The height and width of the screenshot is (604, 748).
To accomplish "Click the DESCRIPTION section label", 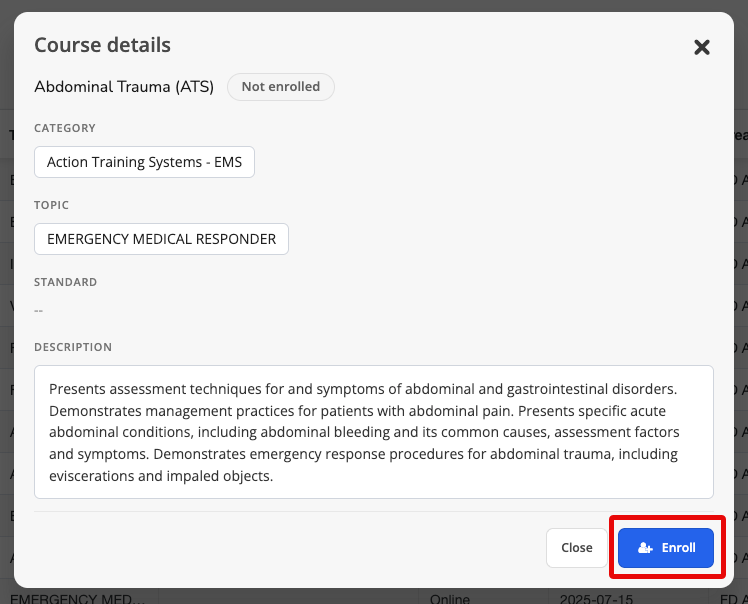I will coord(73,347).
